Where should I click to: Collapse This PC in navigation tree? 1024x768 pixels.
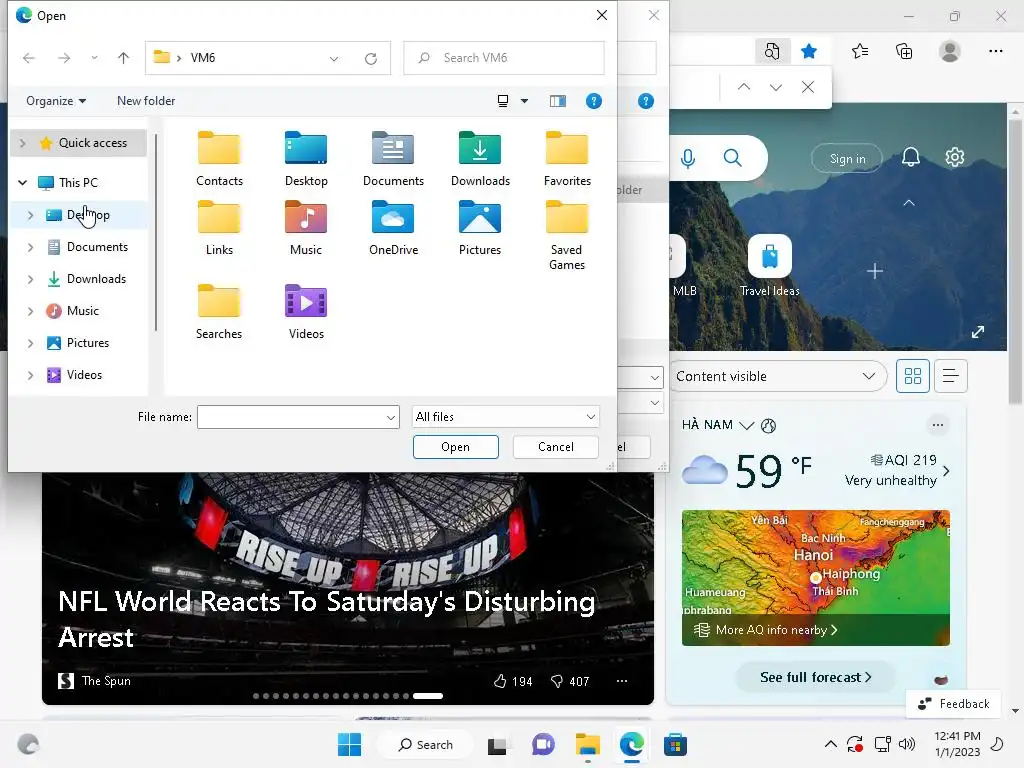(23, 183)
